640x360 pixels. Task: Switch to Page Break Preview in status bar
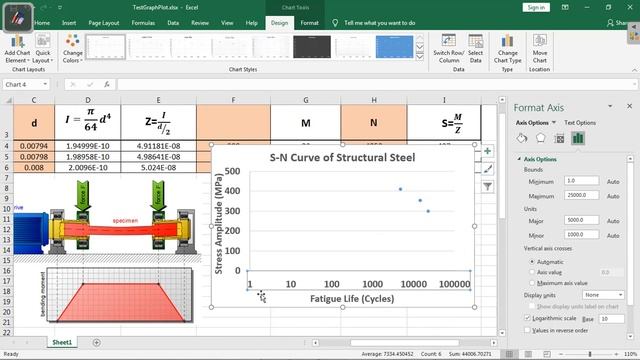[x=547, y=354]
